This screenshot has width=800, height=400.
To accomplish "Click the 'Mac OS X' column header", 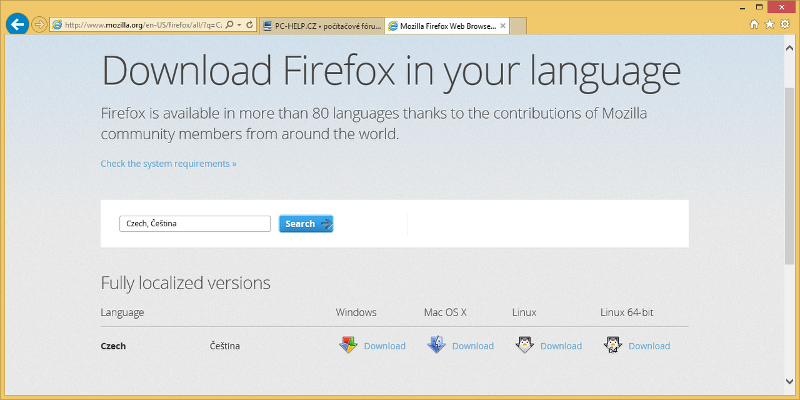I will (445, 312).
